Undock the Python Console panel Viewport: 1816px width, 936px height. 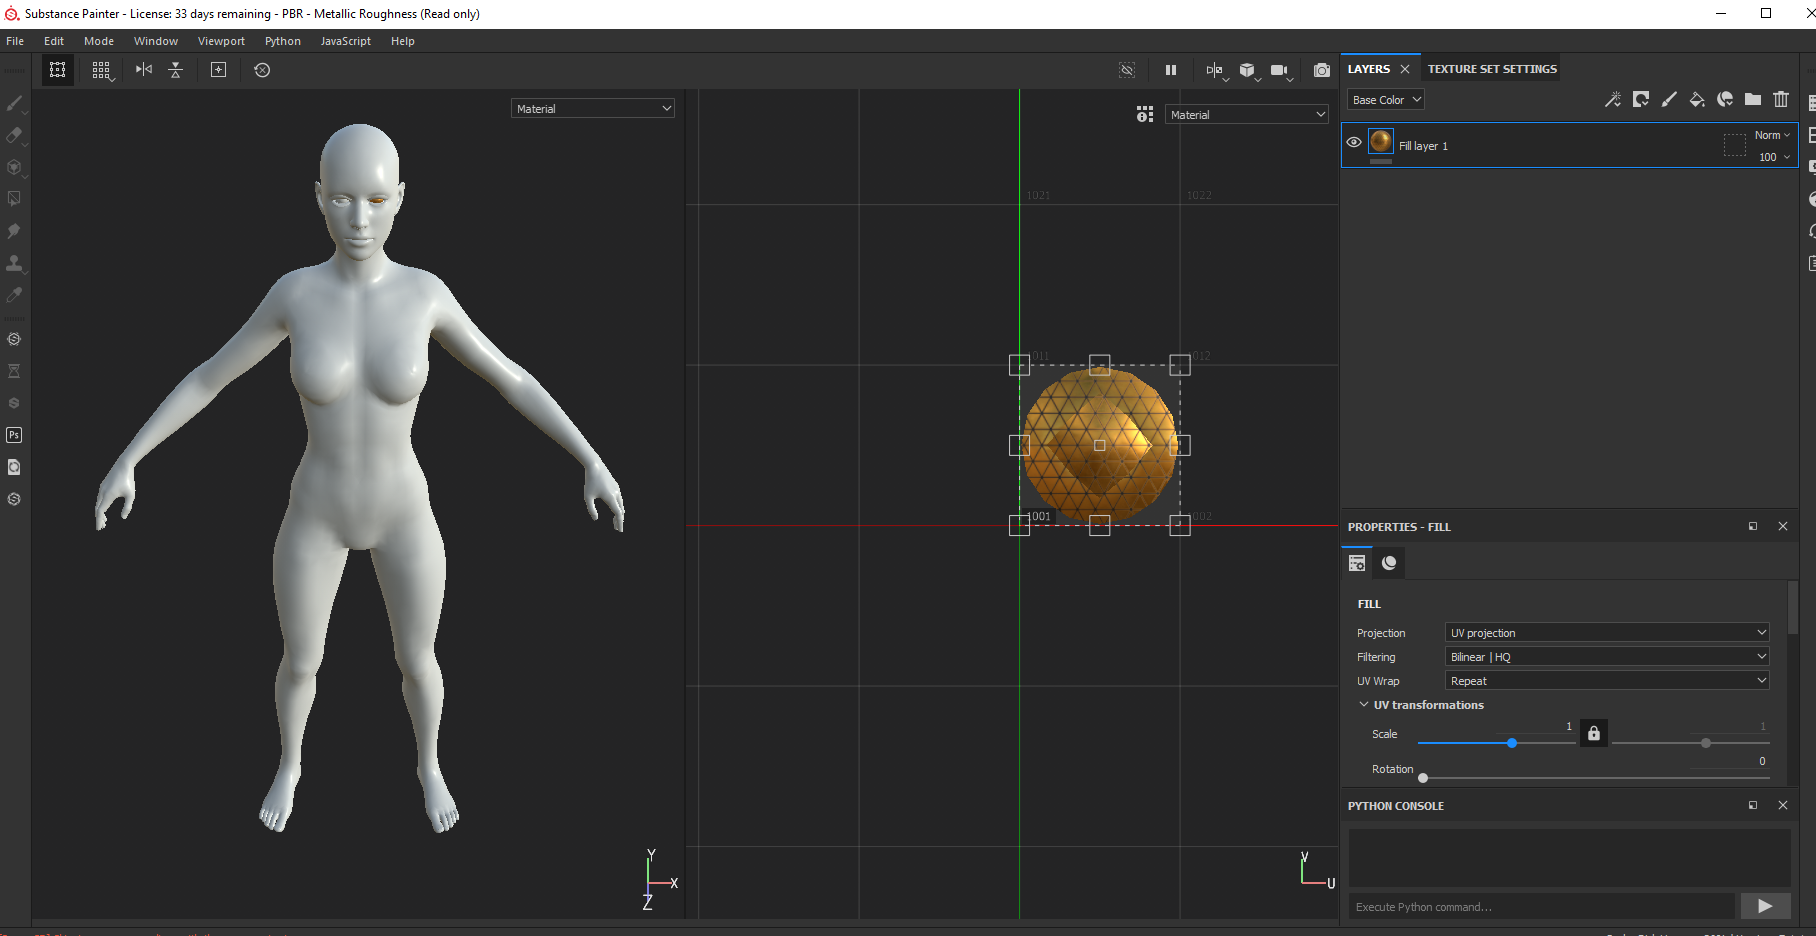[x=1753, y=805]
